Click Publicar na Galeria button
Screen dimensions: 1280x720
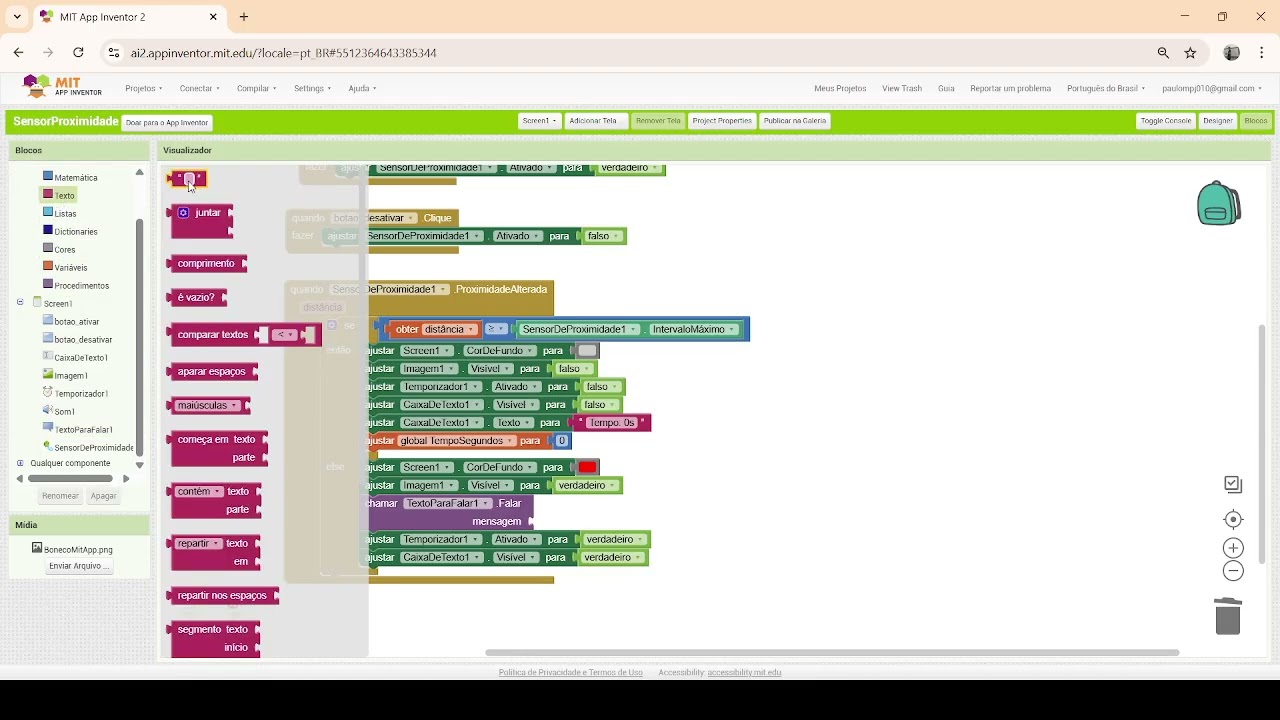795,121
